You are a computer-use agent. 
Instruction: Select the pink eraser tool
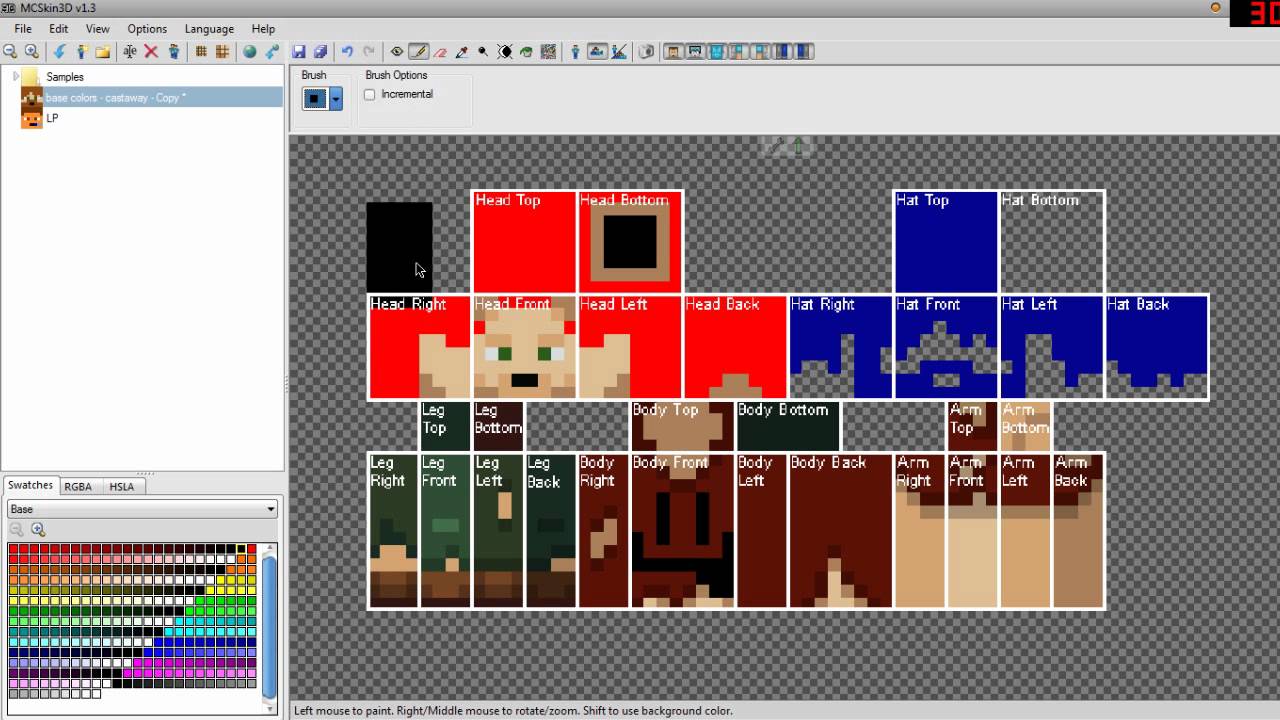coord(440,52)
